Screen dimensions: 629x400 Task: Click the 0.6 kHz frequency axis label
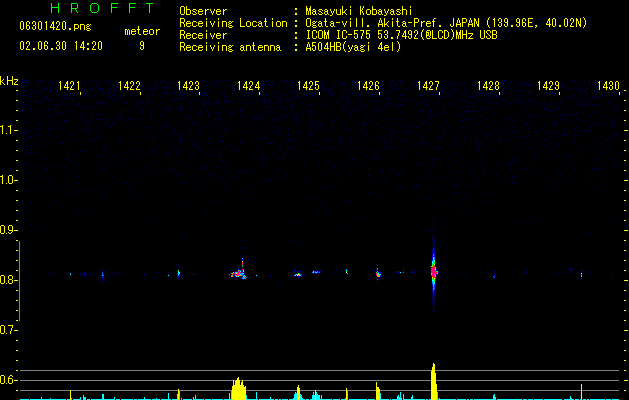tap(9, 380)
